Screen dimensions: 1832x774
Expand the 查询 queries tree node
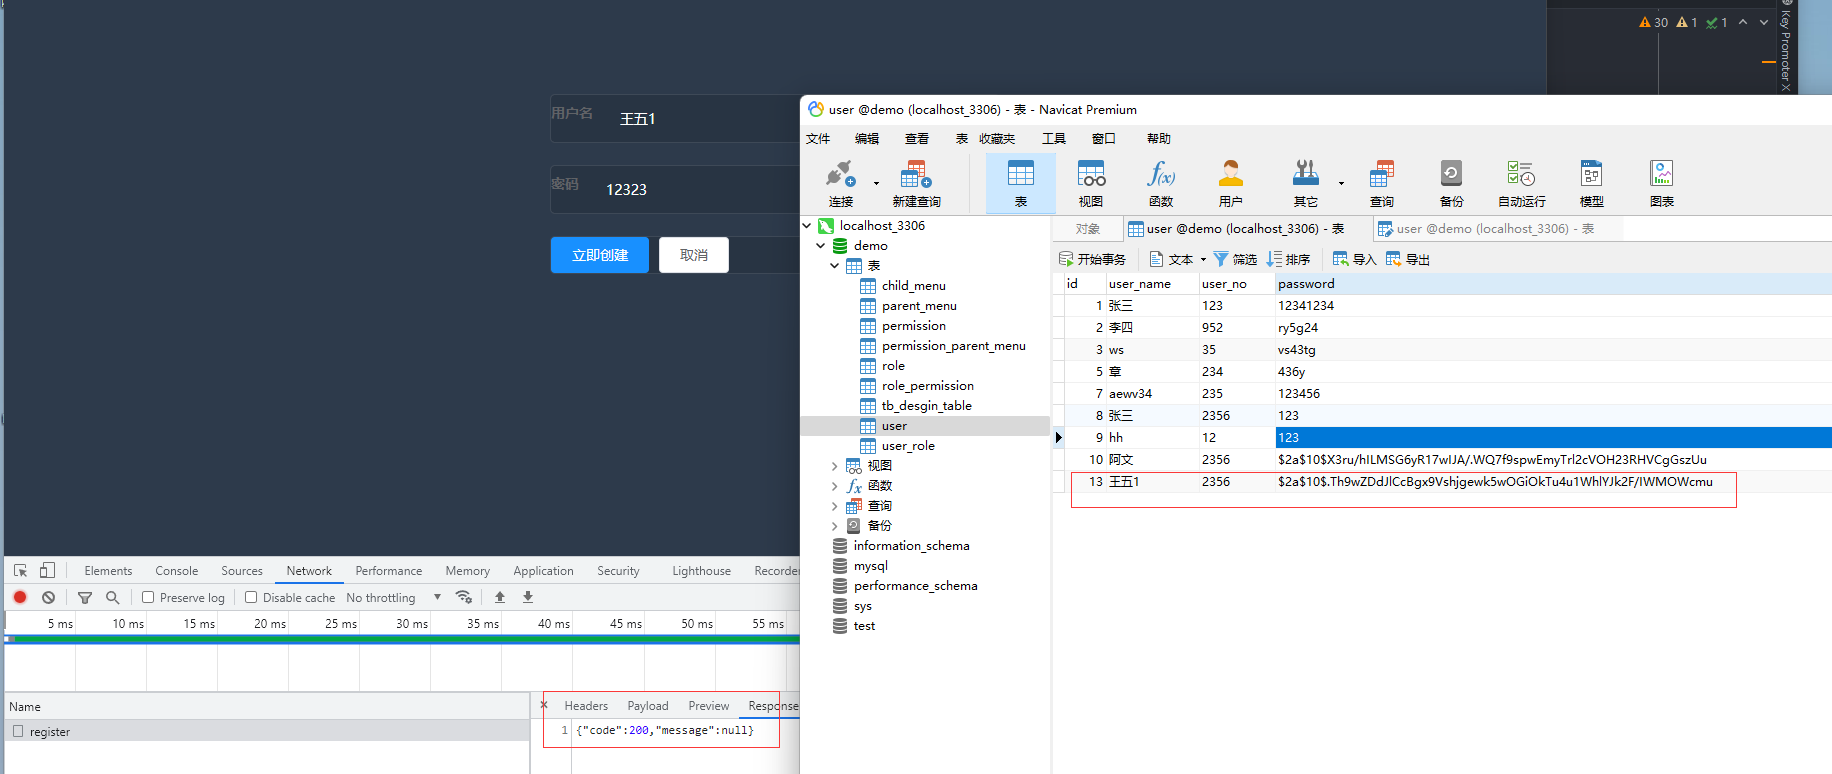click(x=835, y=506)
